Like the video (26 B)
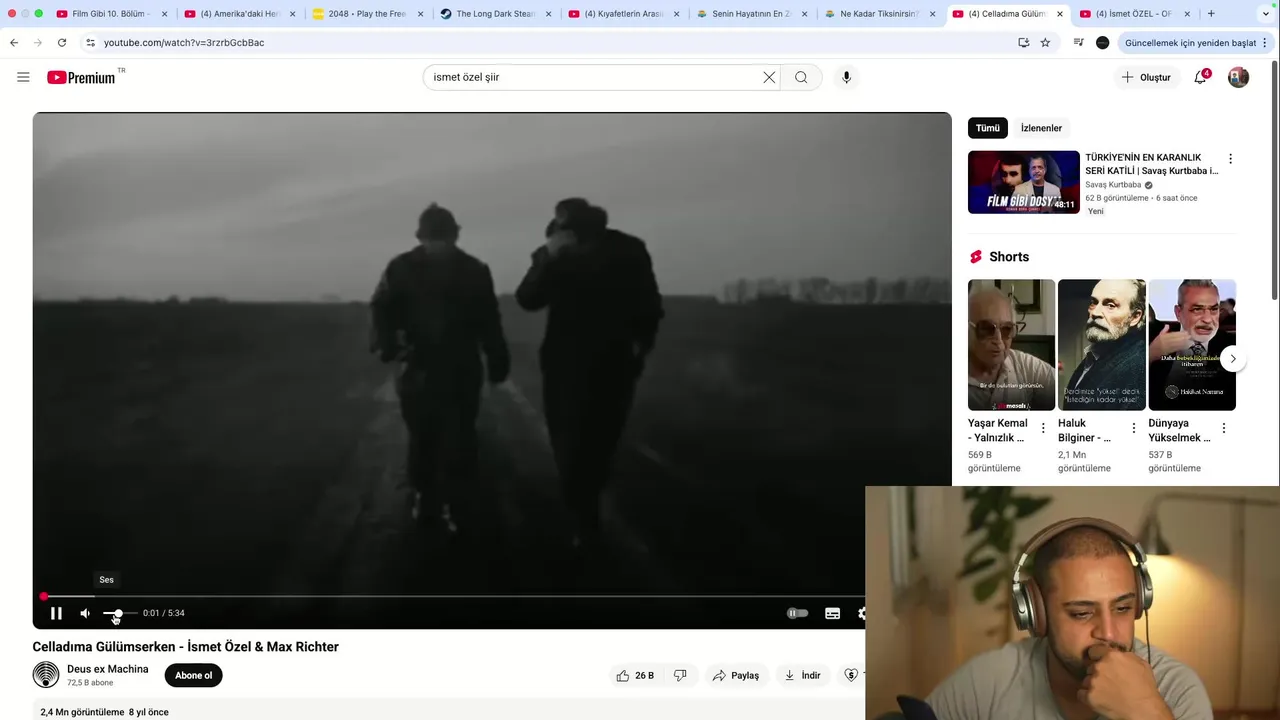This screenshot has width=1280, height=720. coord(635,675)
